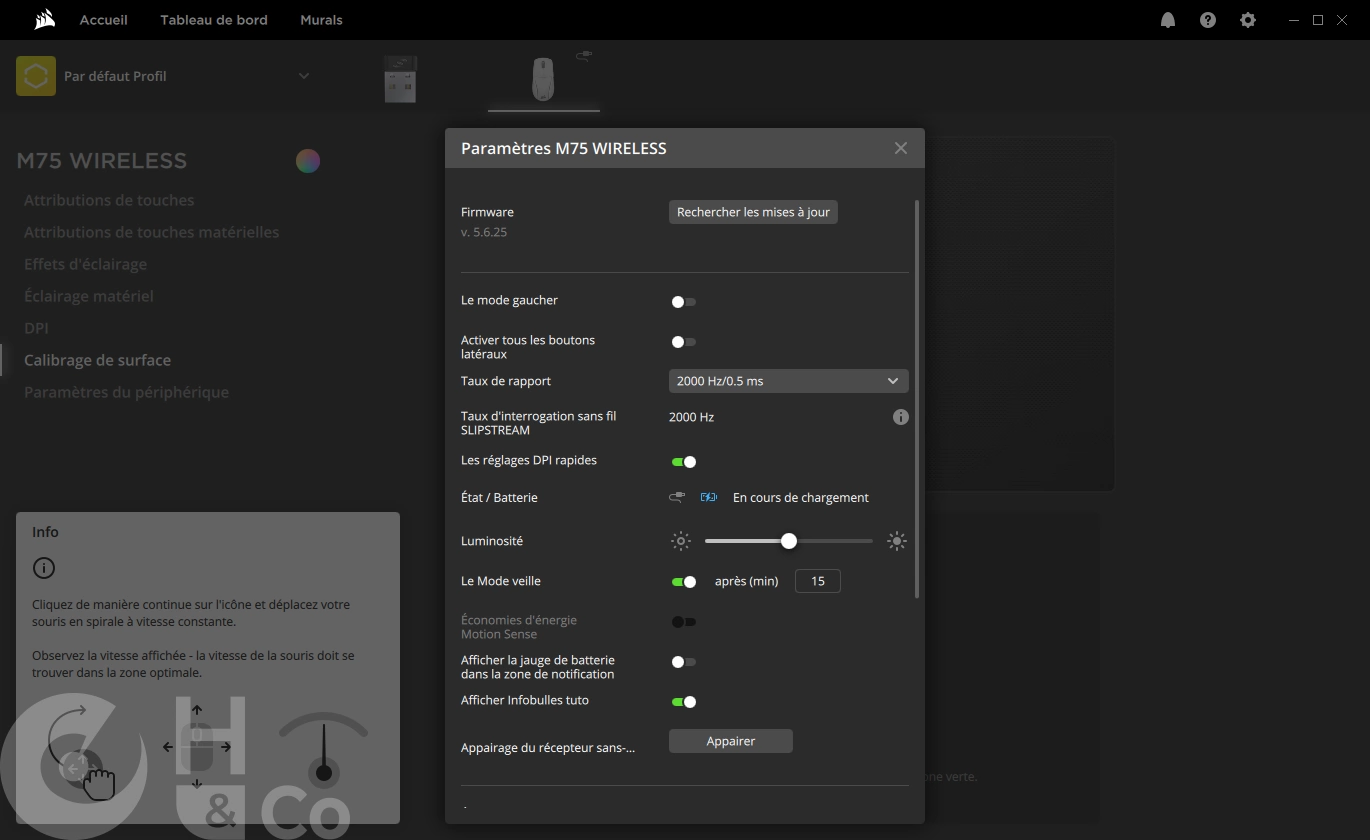This screenshot has width=1370, height=840.
Task: Click the Corsair sails logo
Action: [44, 20]
